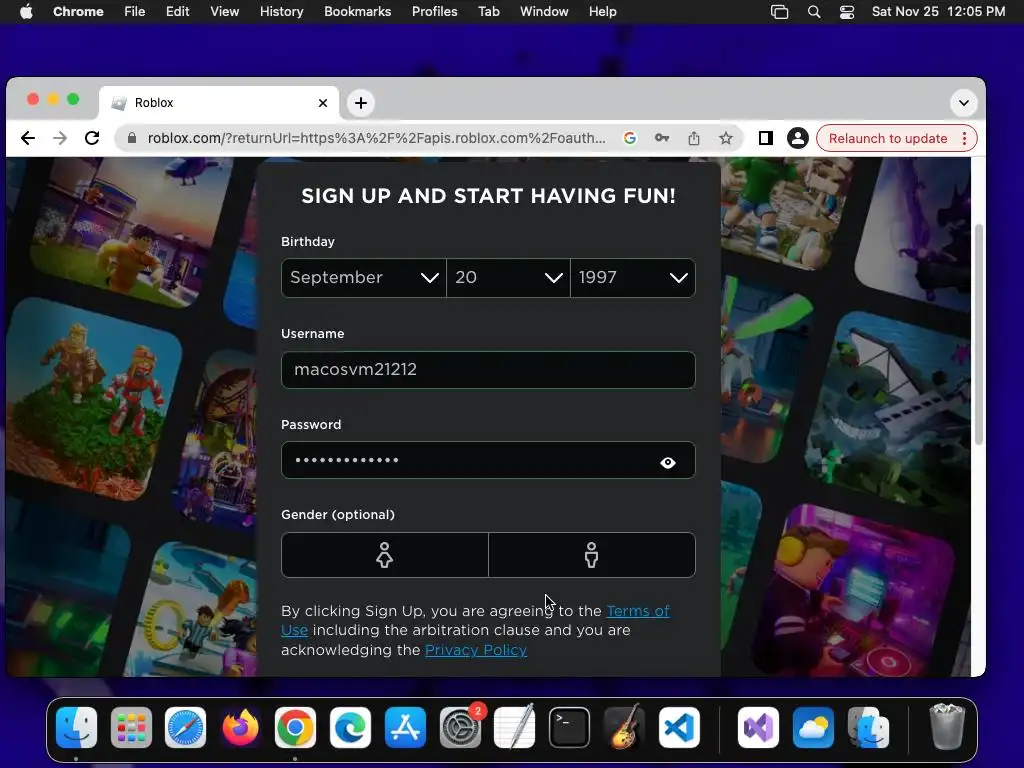Open the History menu

pos(281,11)
